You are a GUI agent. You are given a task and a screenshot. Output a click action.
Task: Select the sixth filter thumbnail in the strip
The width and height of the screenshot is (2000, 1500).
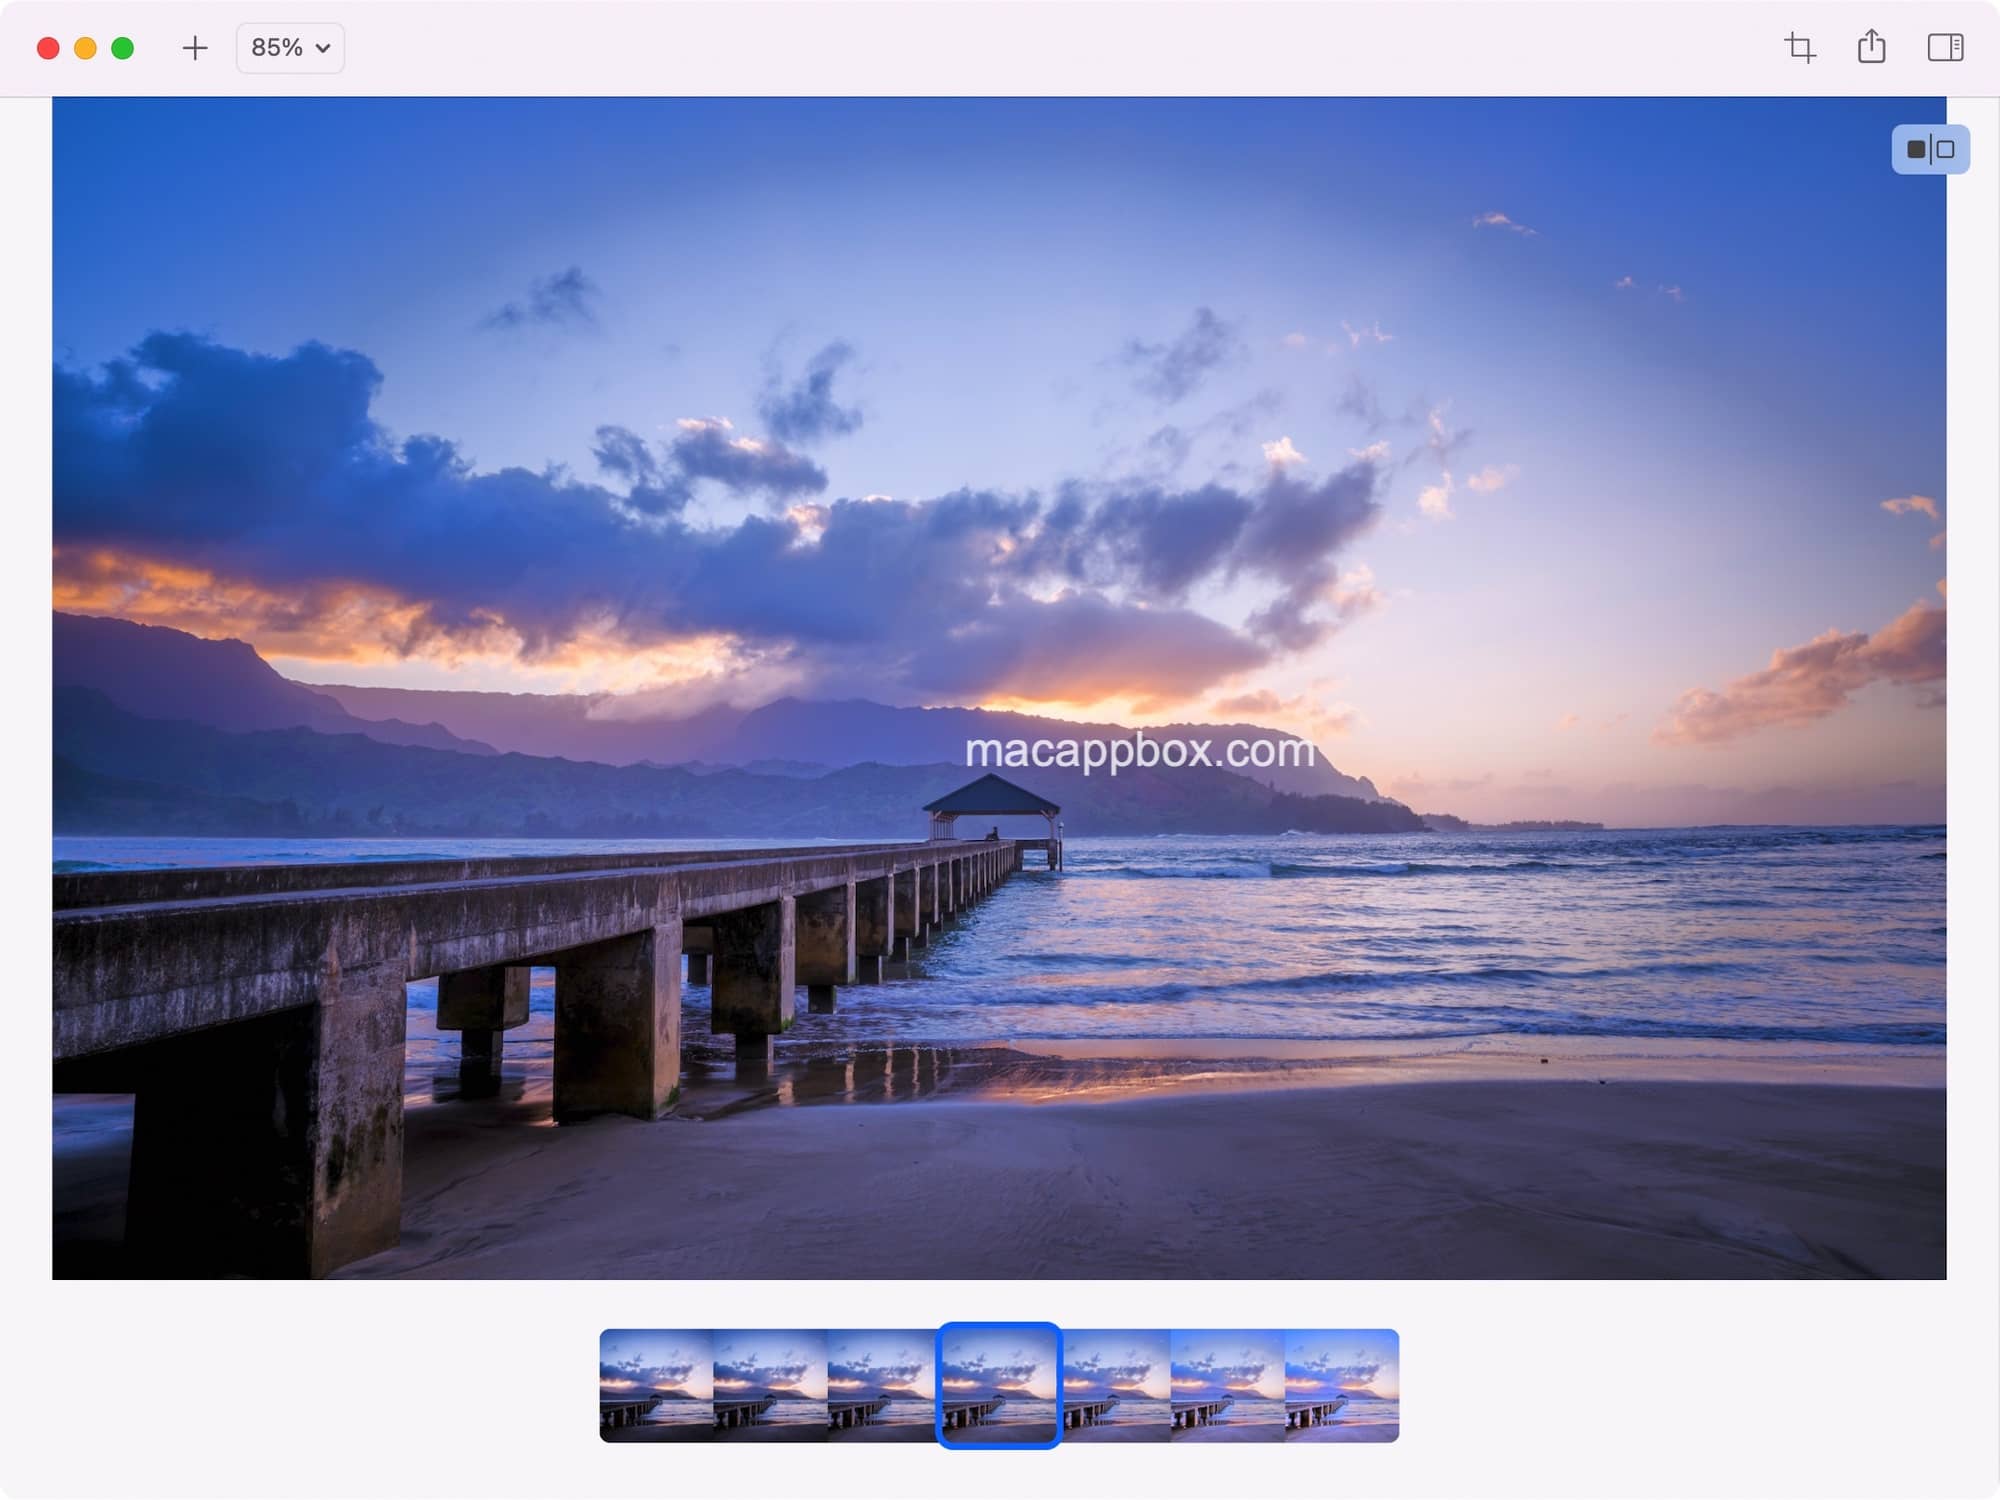coord(1228,1385)
